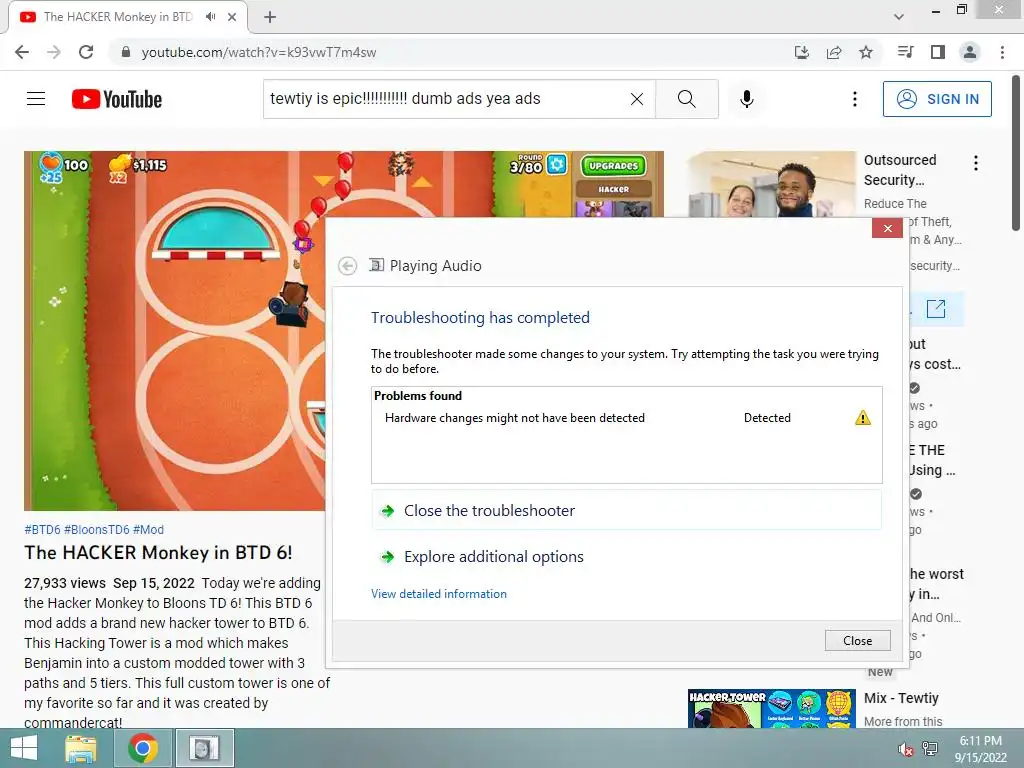1024x768 pixels.
Task: Click back arrow in Playing Audio troubleshooter
Action: 347,266
